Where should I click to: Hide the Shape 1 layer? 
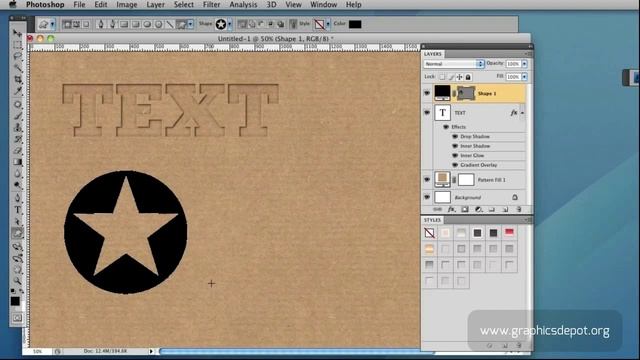pos(427,93)
